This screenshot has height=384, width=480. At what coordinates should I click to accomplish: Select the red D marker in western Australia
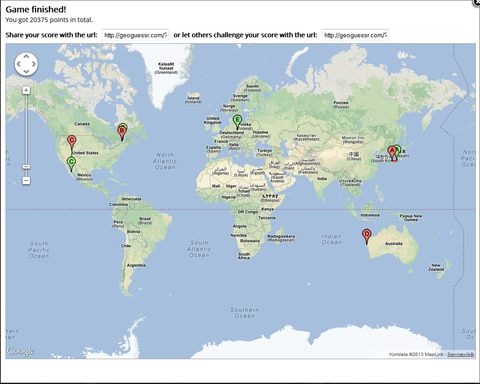(367, 235)
